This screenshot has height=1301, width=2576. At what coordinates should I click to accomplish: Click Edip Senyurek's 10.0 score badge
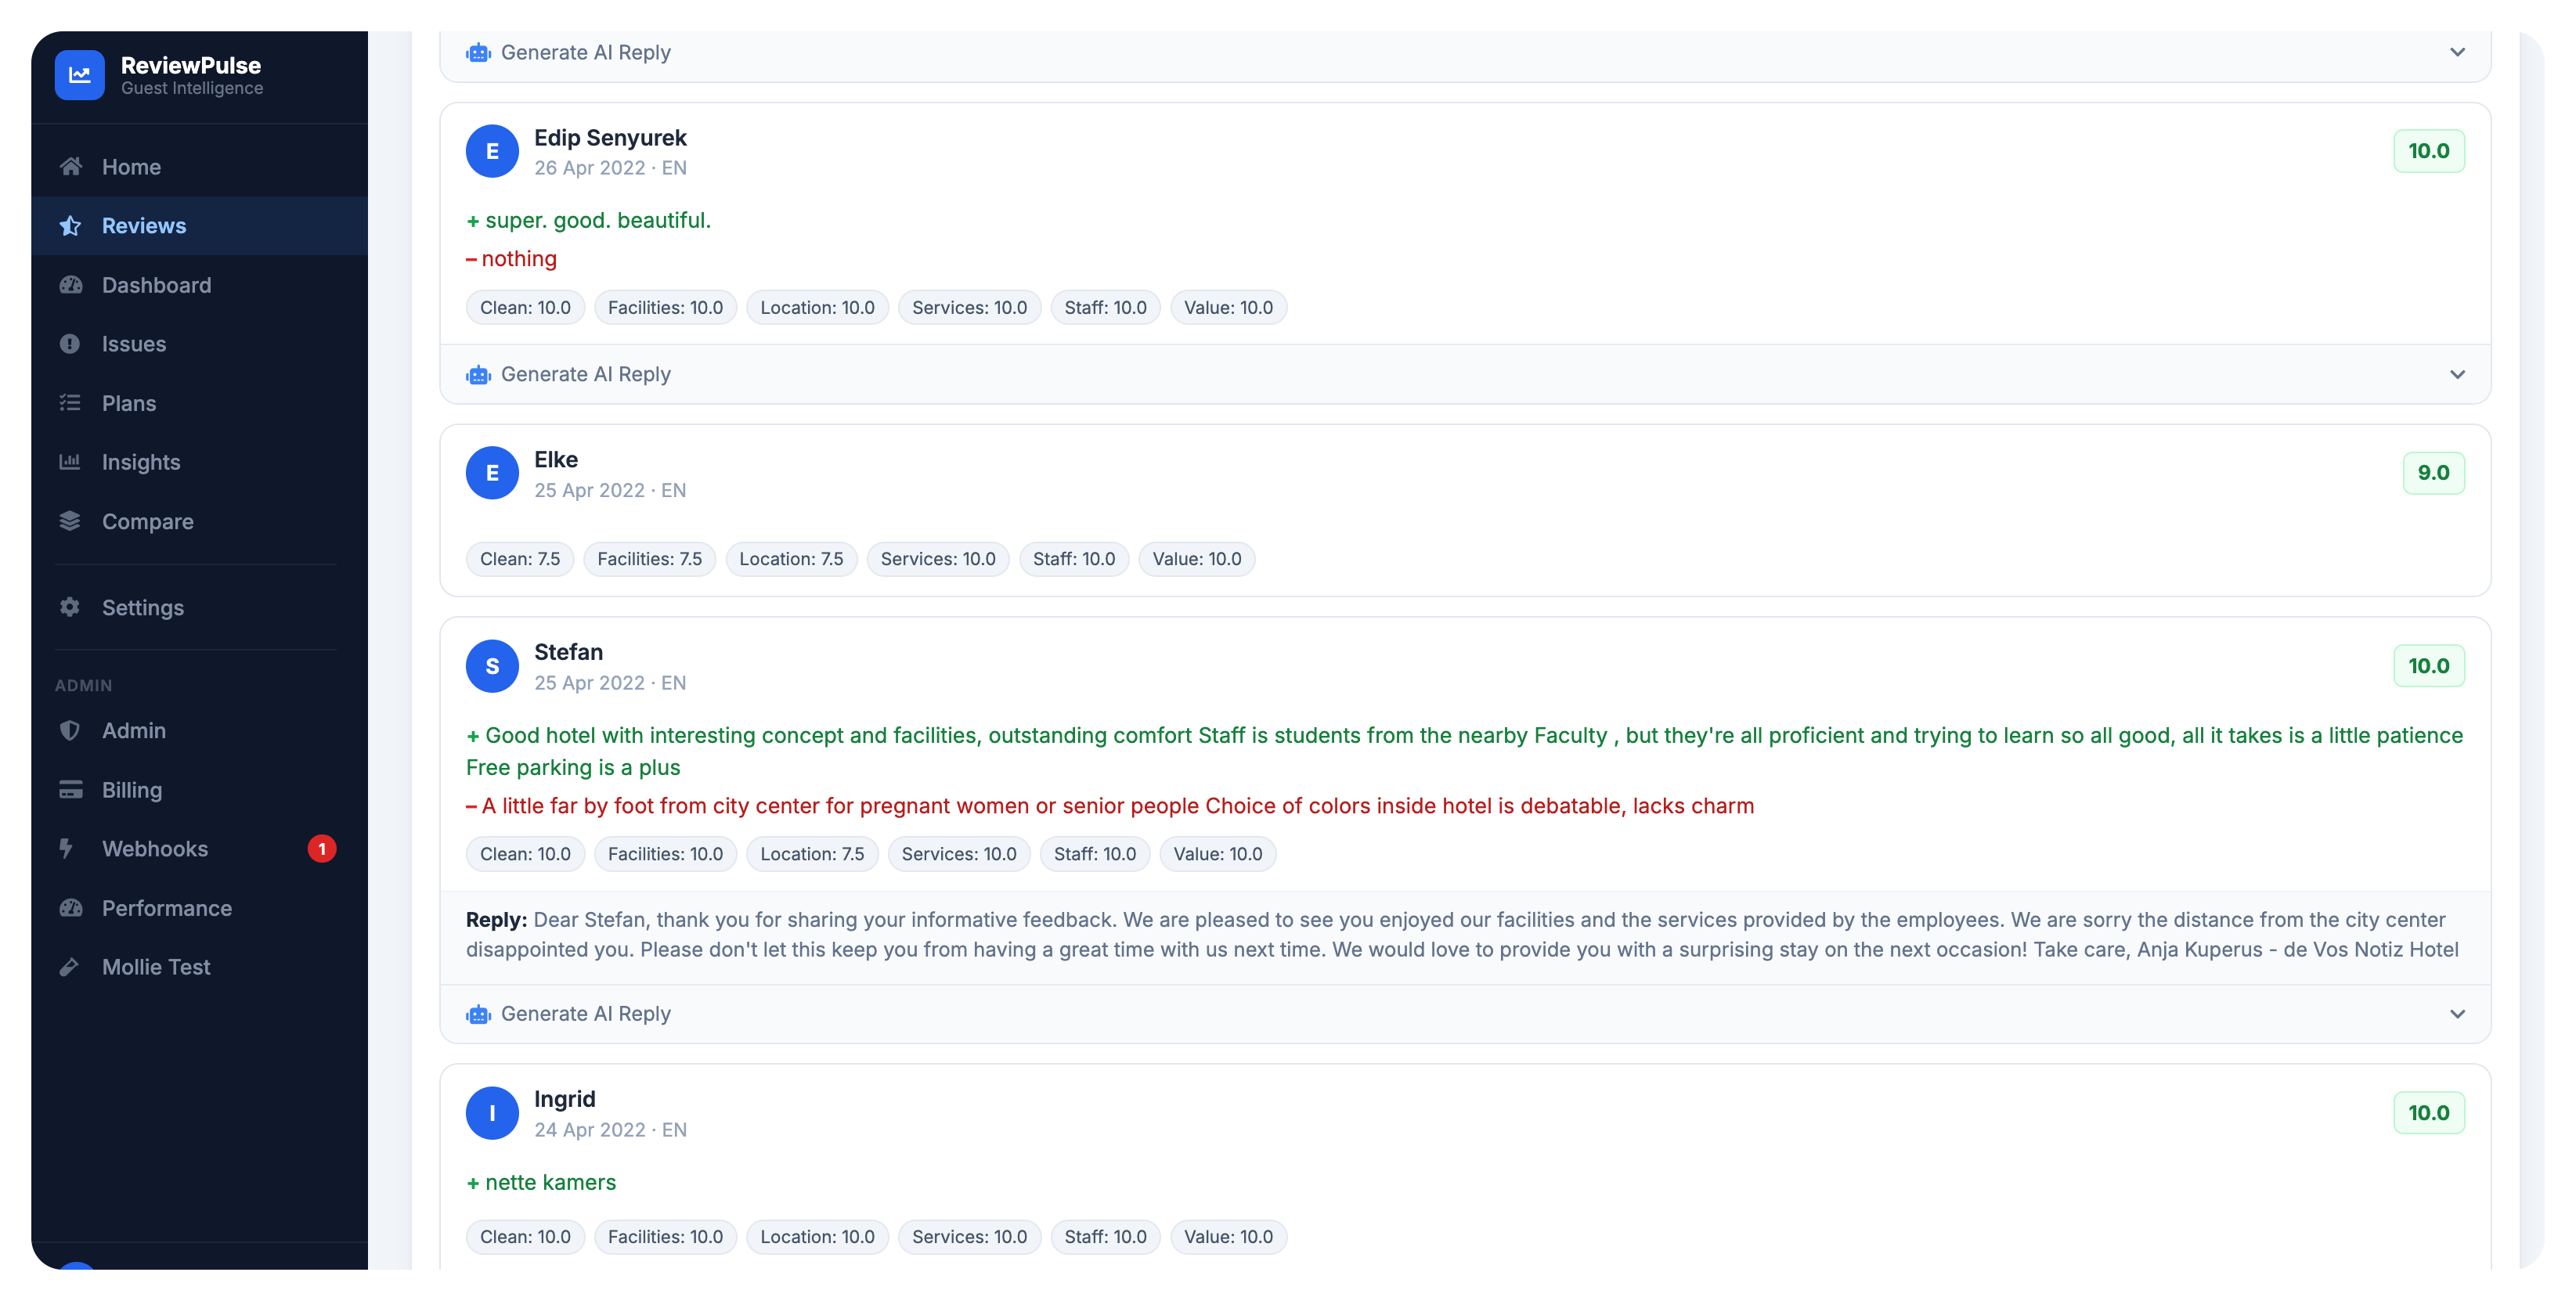(2428, 151)
